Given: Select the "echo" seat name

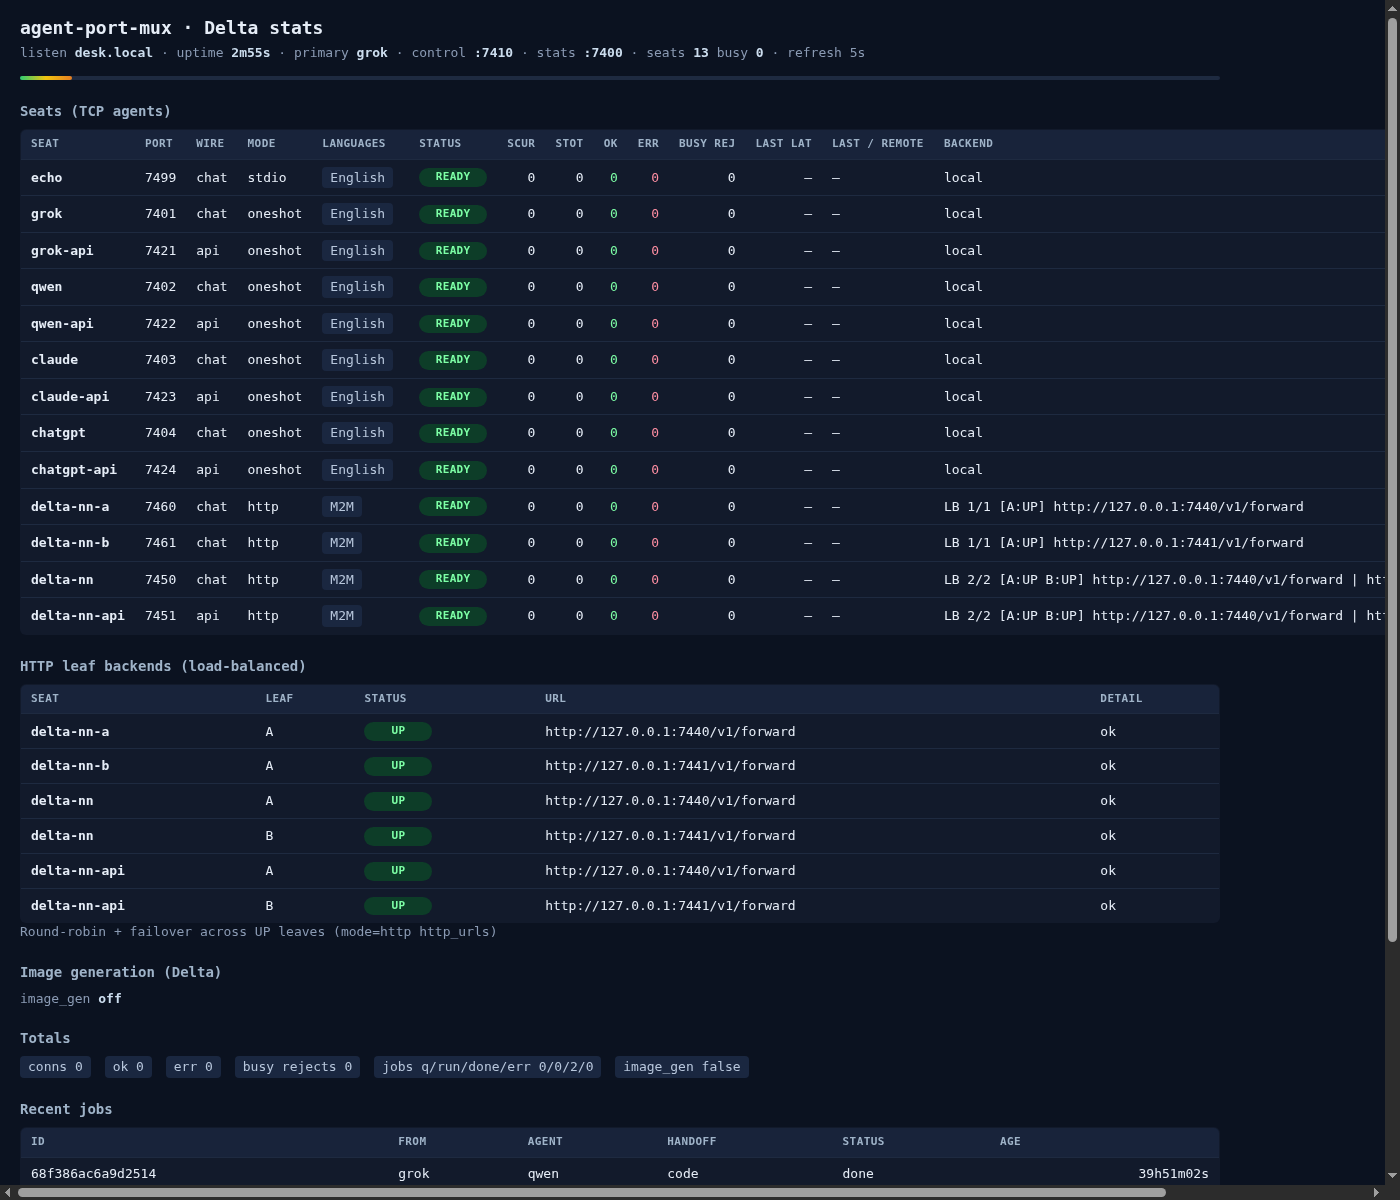Looking at the screenshot, I should pos(46,177).
